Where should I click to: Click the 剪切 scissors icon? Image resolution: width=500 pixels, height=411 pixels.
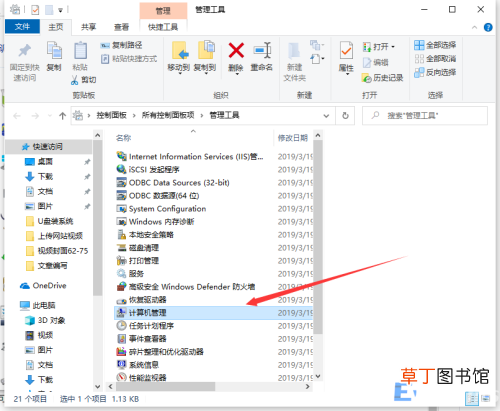(x=75, y=80)
